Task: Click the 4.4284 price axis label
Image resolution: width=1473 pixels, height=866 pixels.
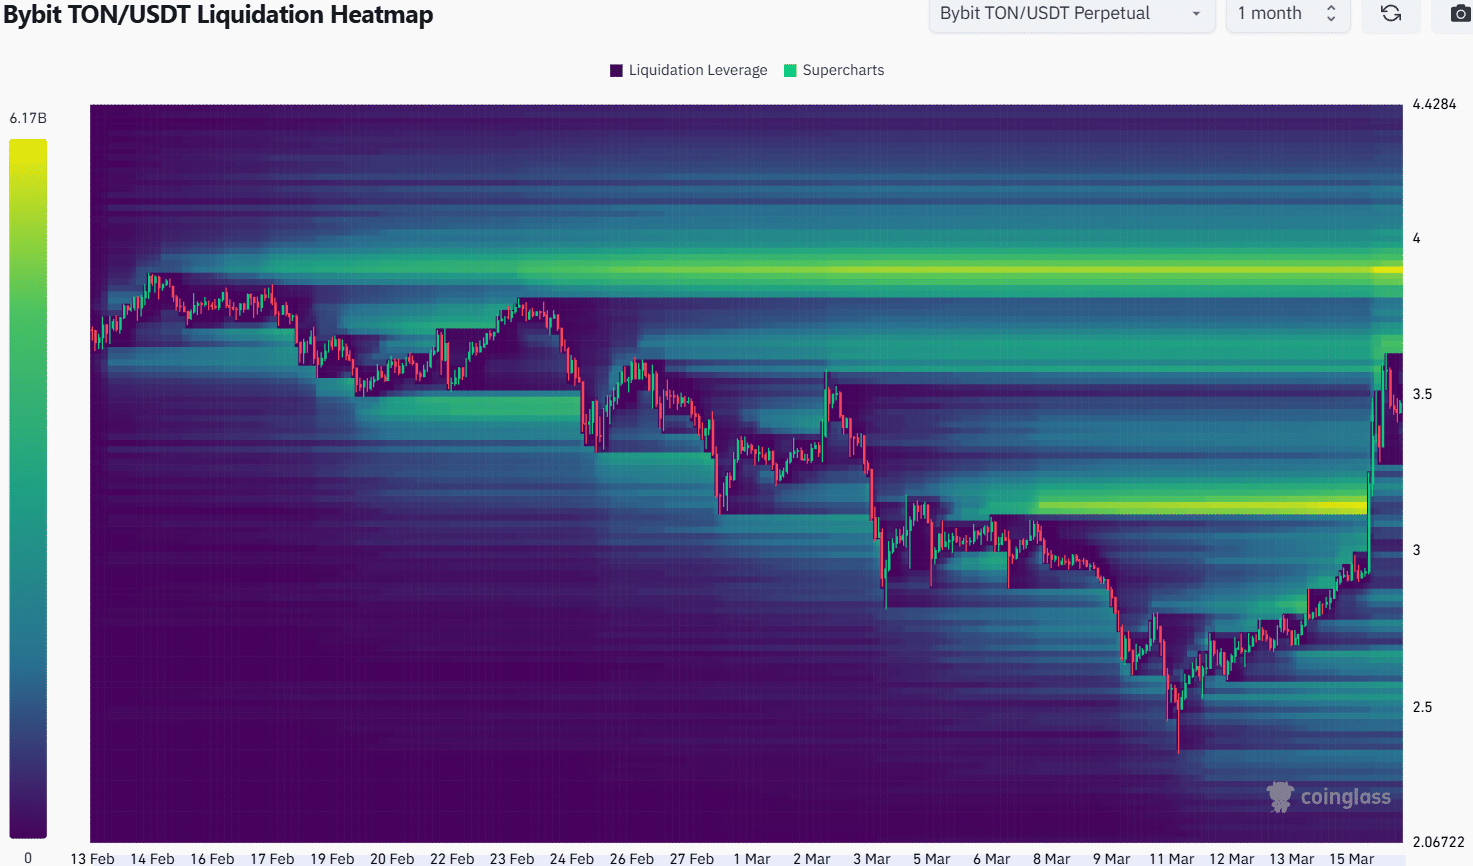Action: pyautogui.click(x=1434, y=104)
